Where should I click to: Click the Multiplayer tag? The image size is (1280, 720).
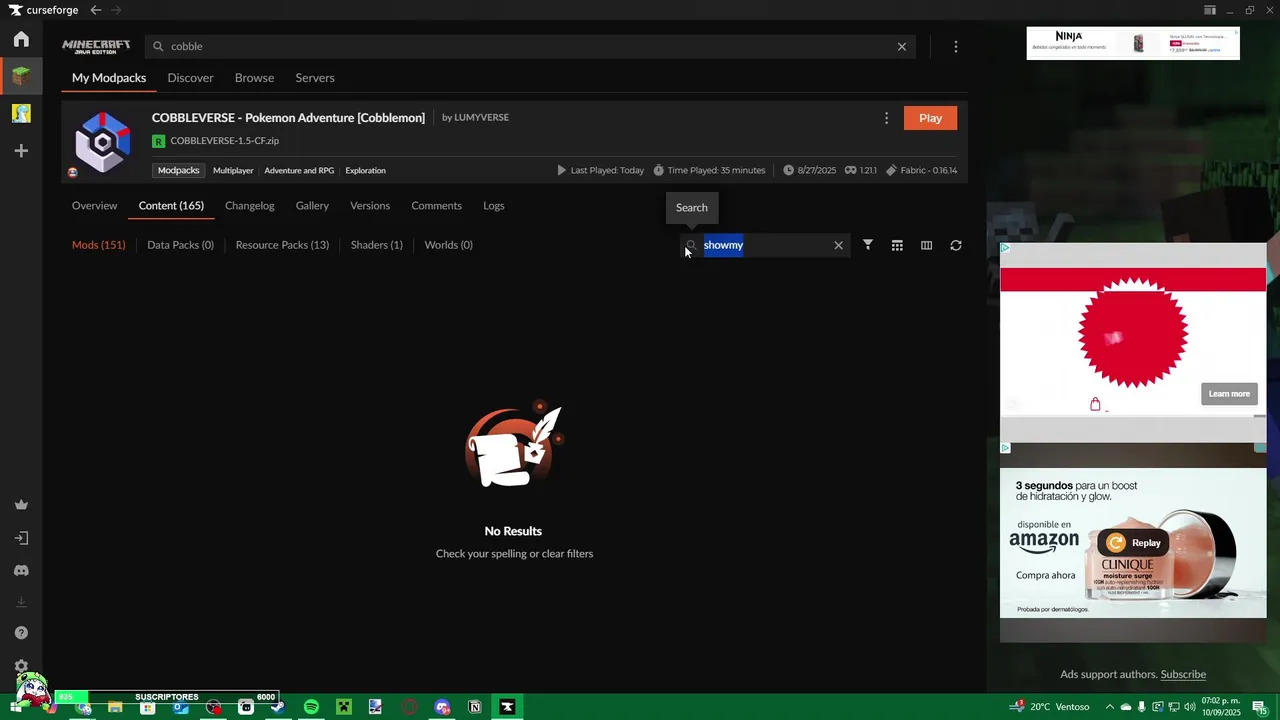click(233, 170)
